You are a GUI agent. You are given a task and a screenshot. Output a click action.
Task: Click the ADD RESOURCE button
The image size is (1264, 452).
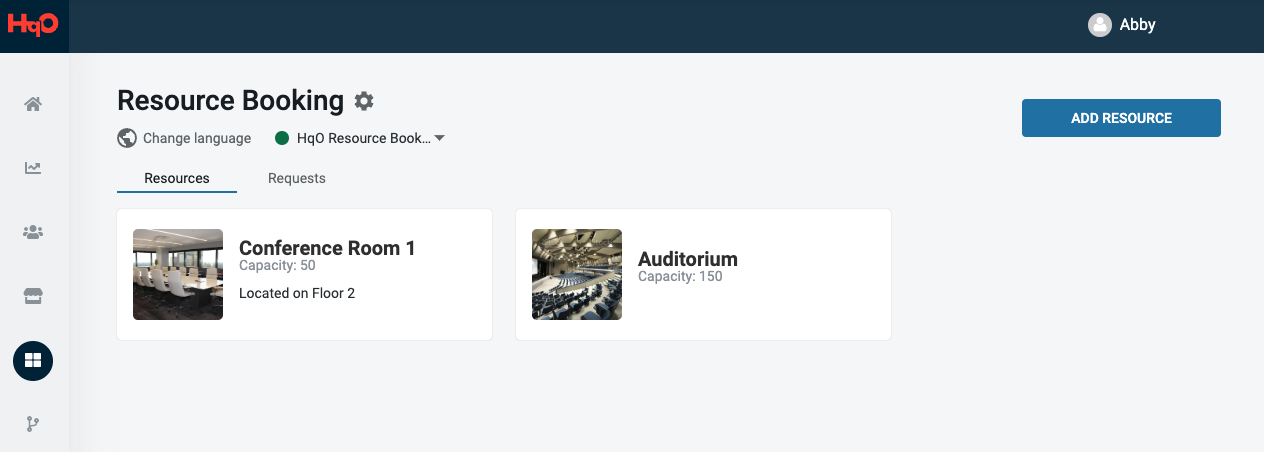coord(1121,118)
